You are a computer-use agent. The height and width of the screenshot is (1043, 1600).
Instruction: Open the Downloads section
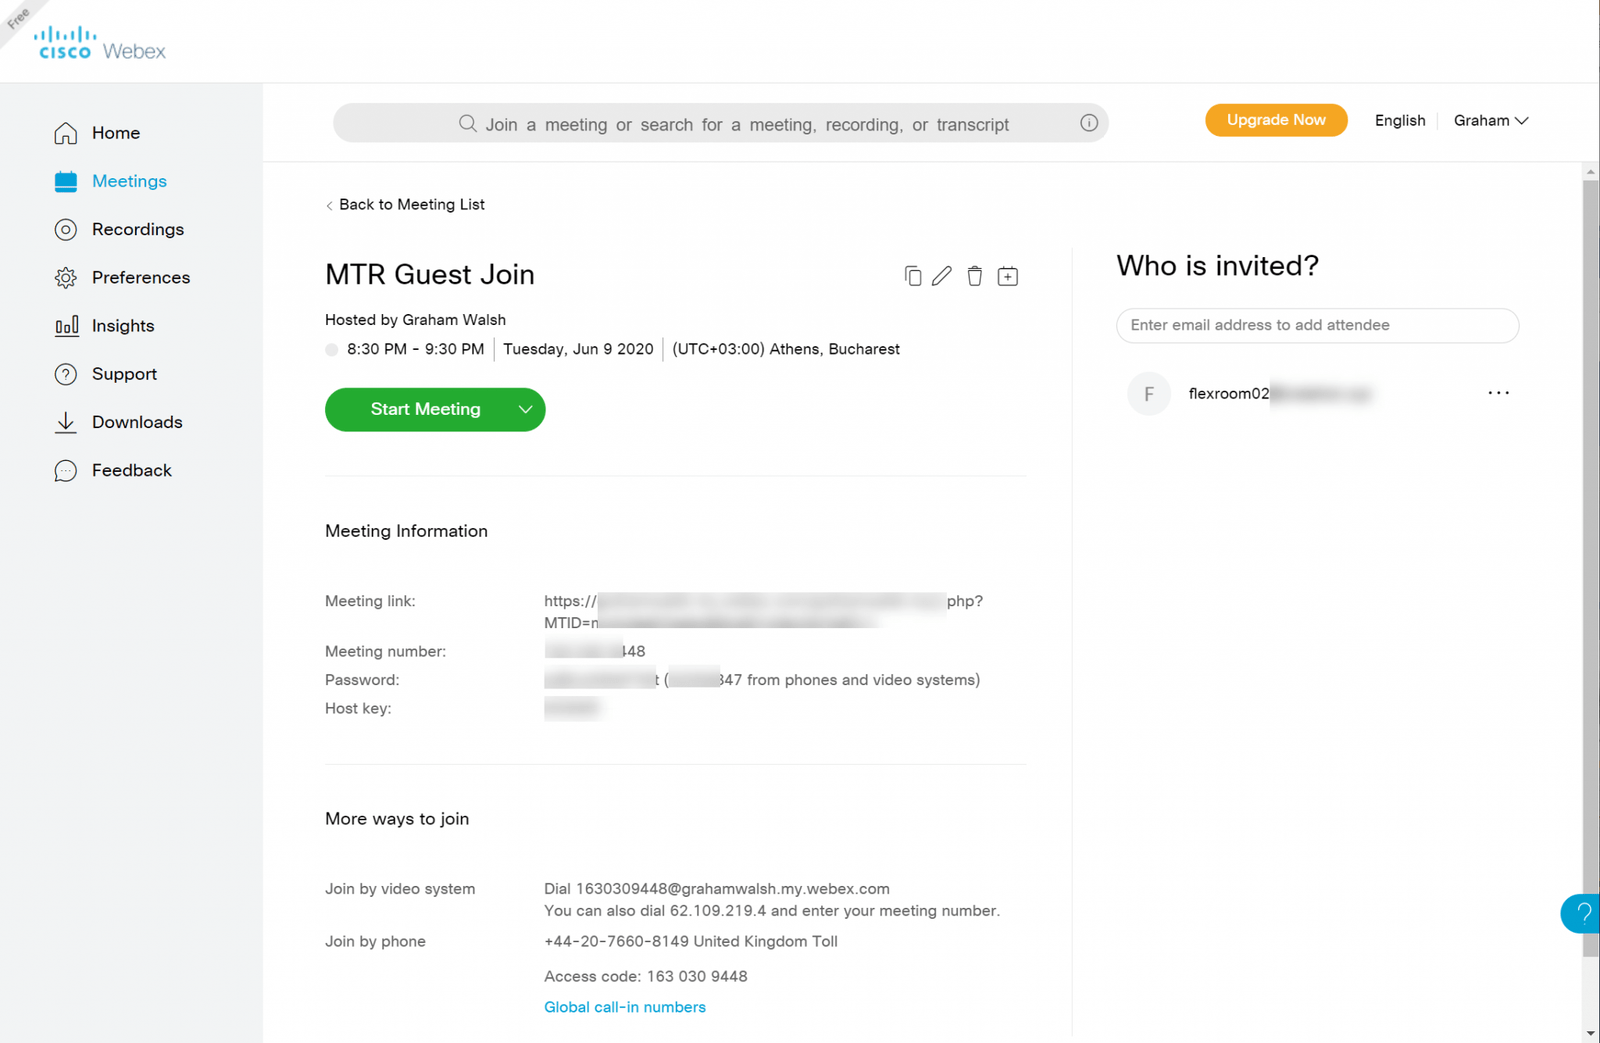click(x=137, y=421)
